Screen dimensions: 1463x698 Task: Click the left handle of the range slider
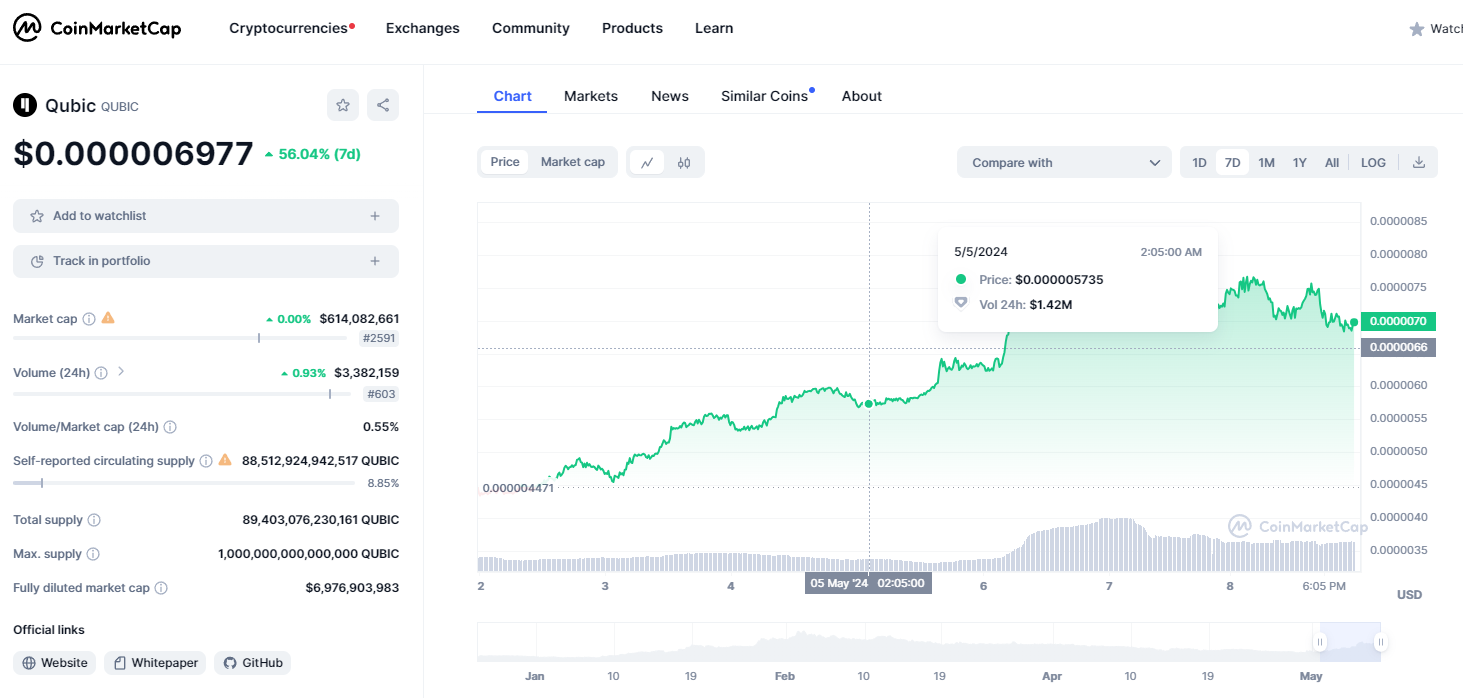(1321, 642)
